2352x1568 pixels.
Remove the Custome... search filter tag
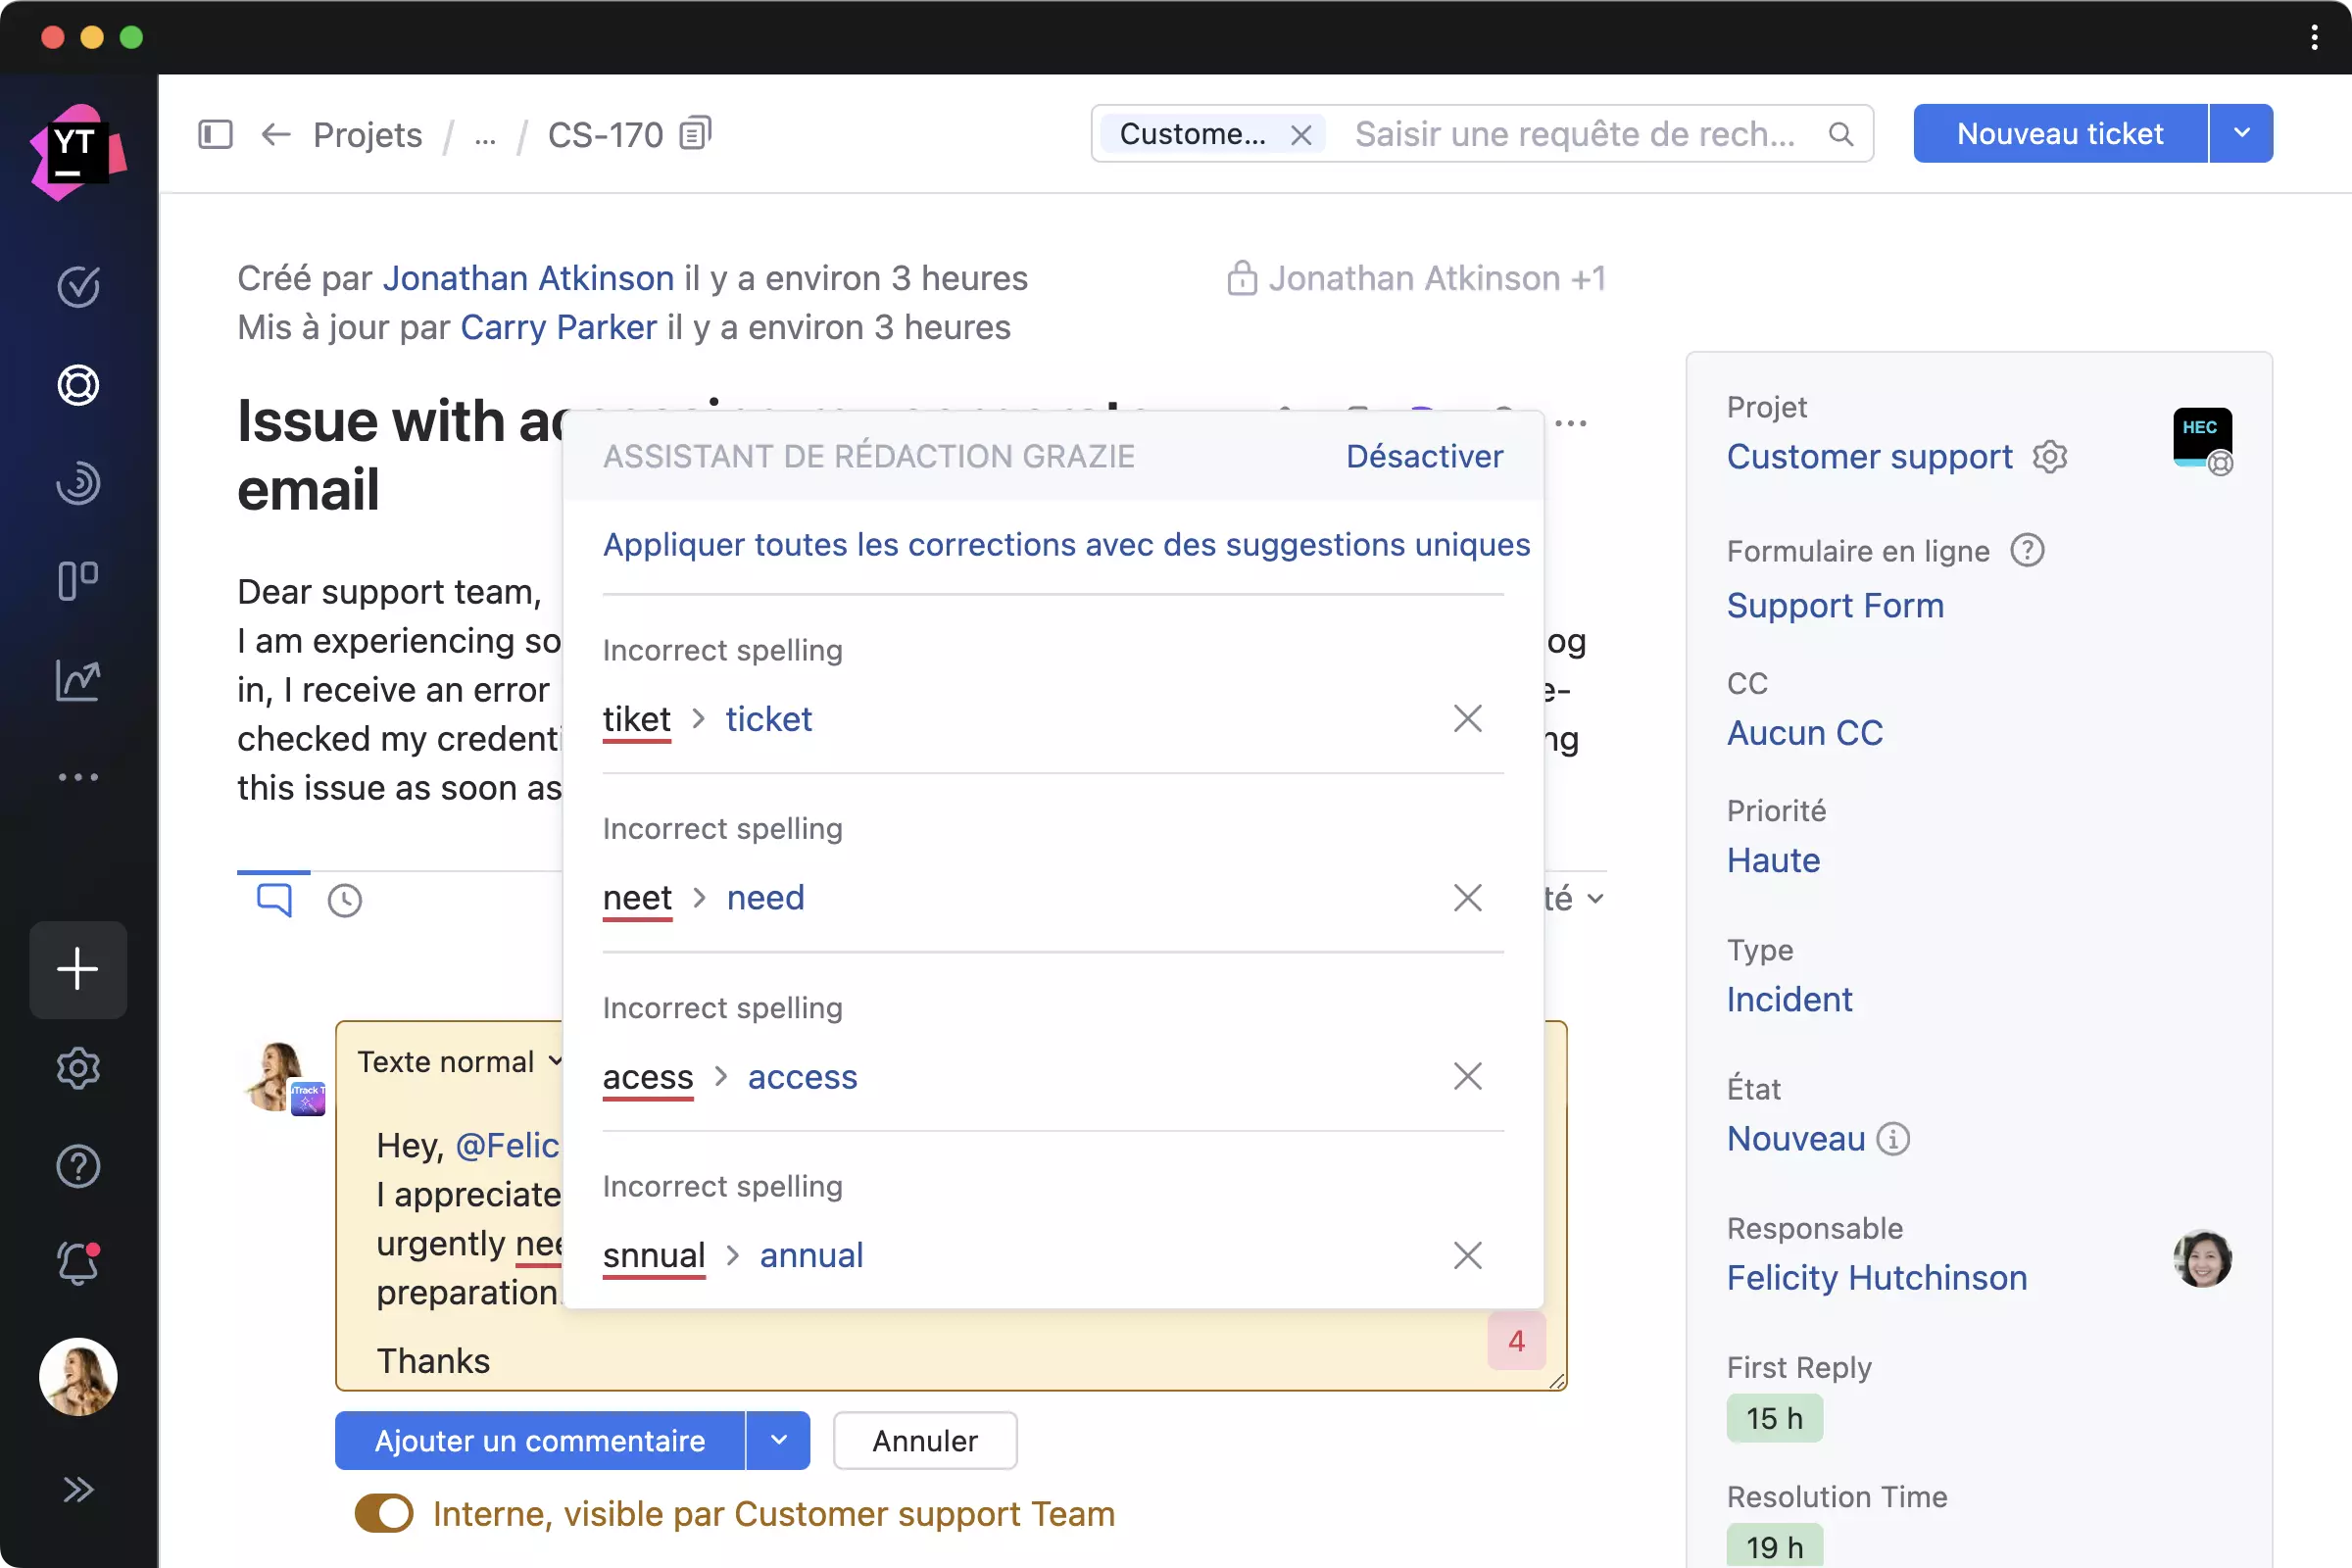point(1300,135)
